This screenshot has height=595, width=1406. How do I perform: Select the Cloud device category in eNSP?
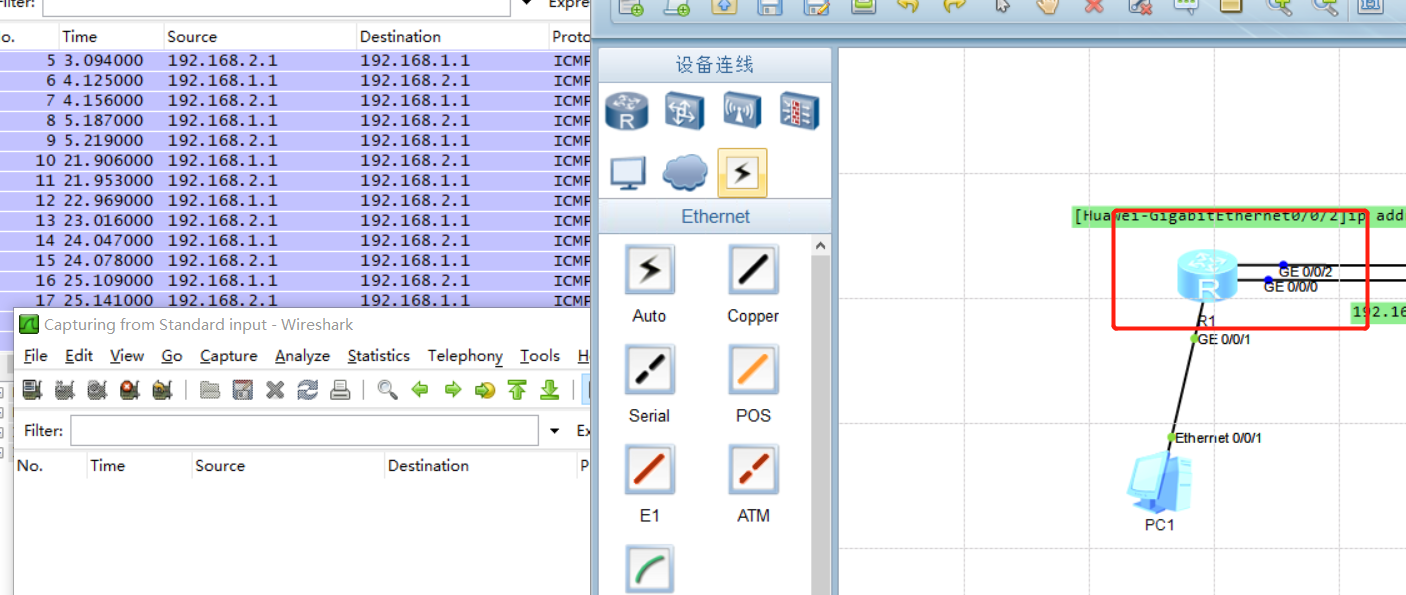coord(685,173)
